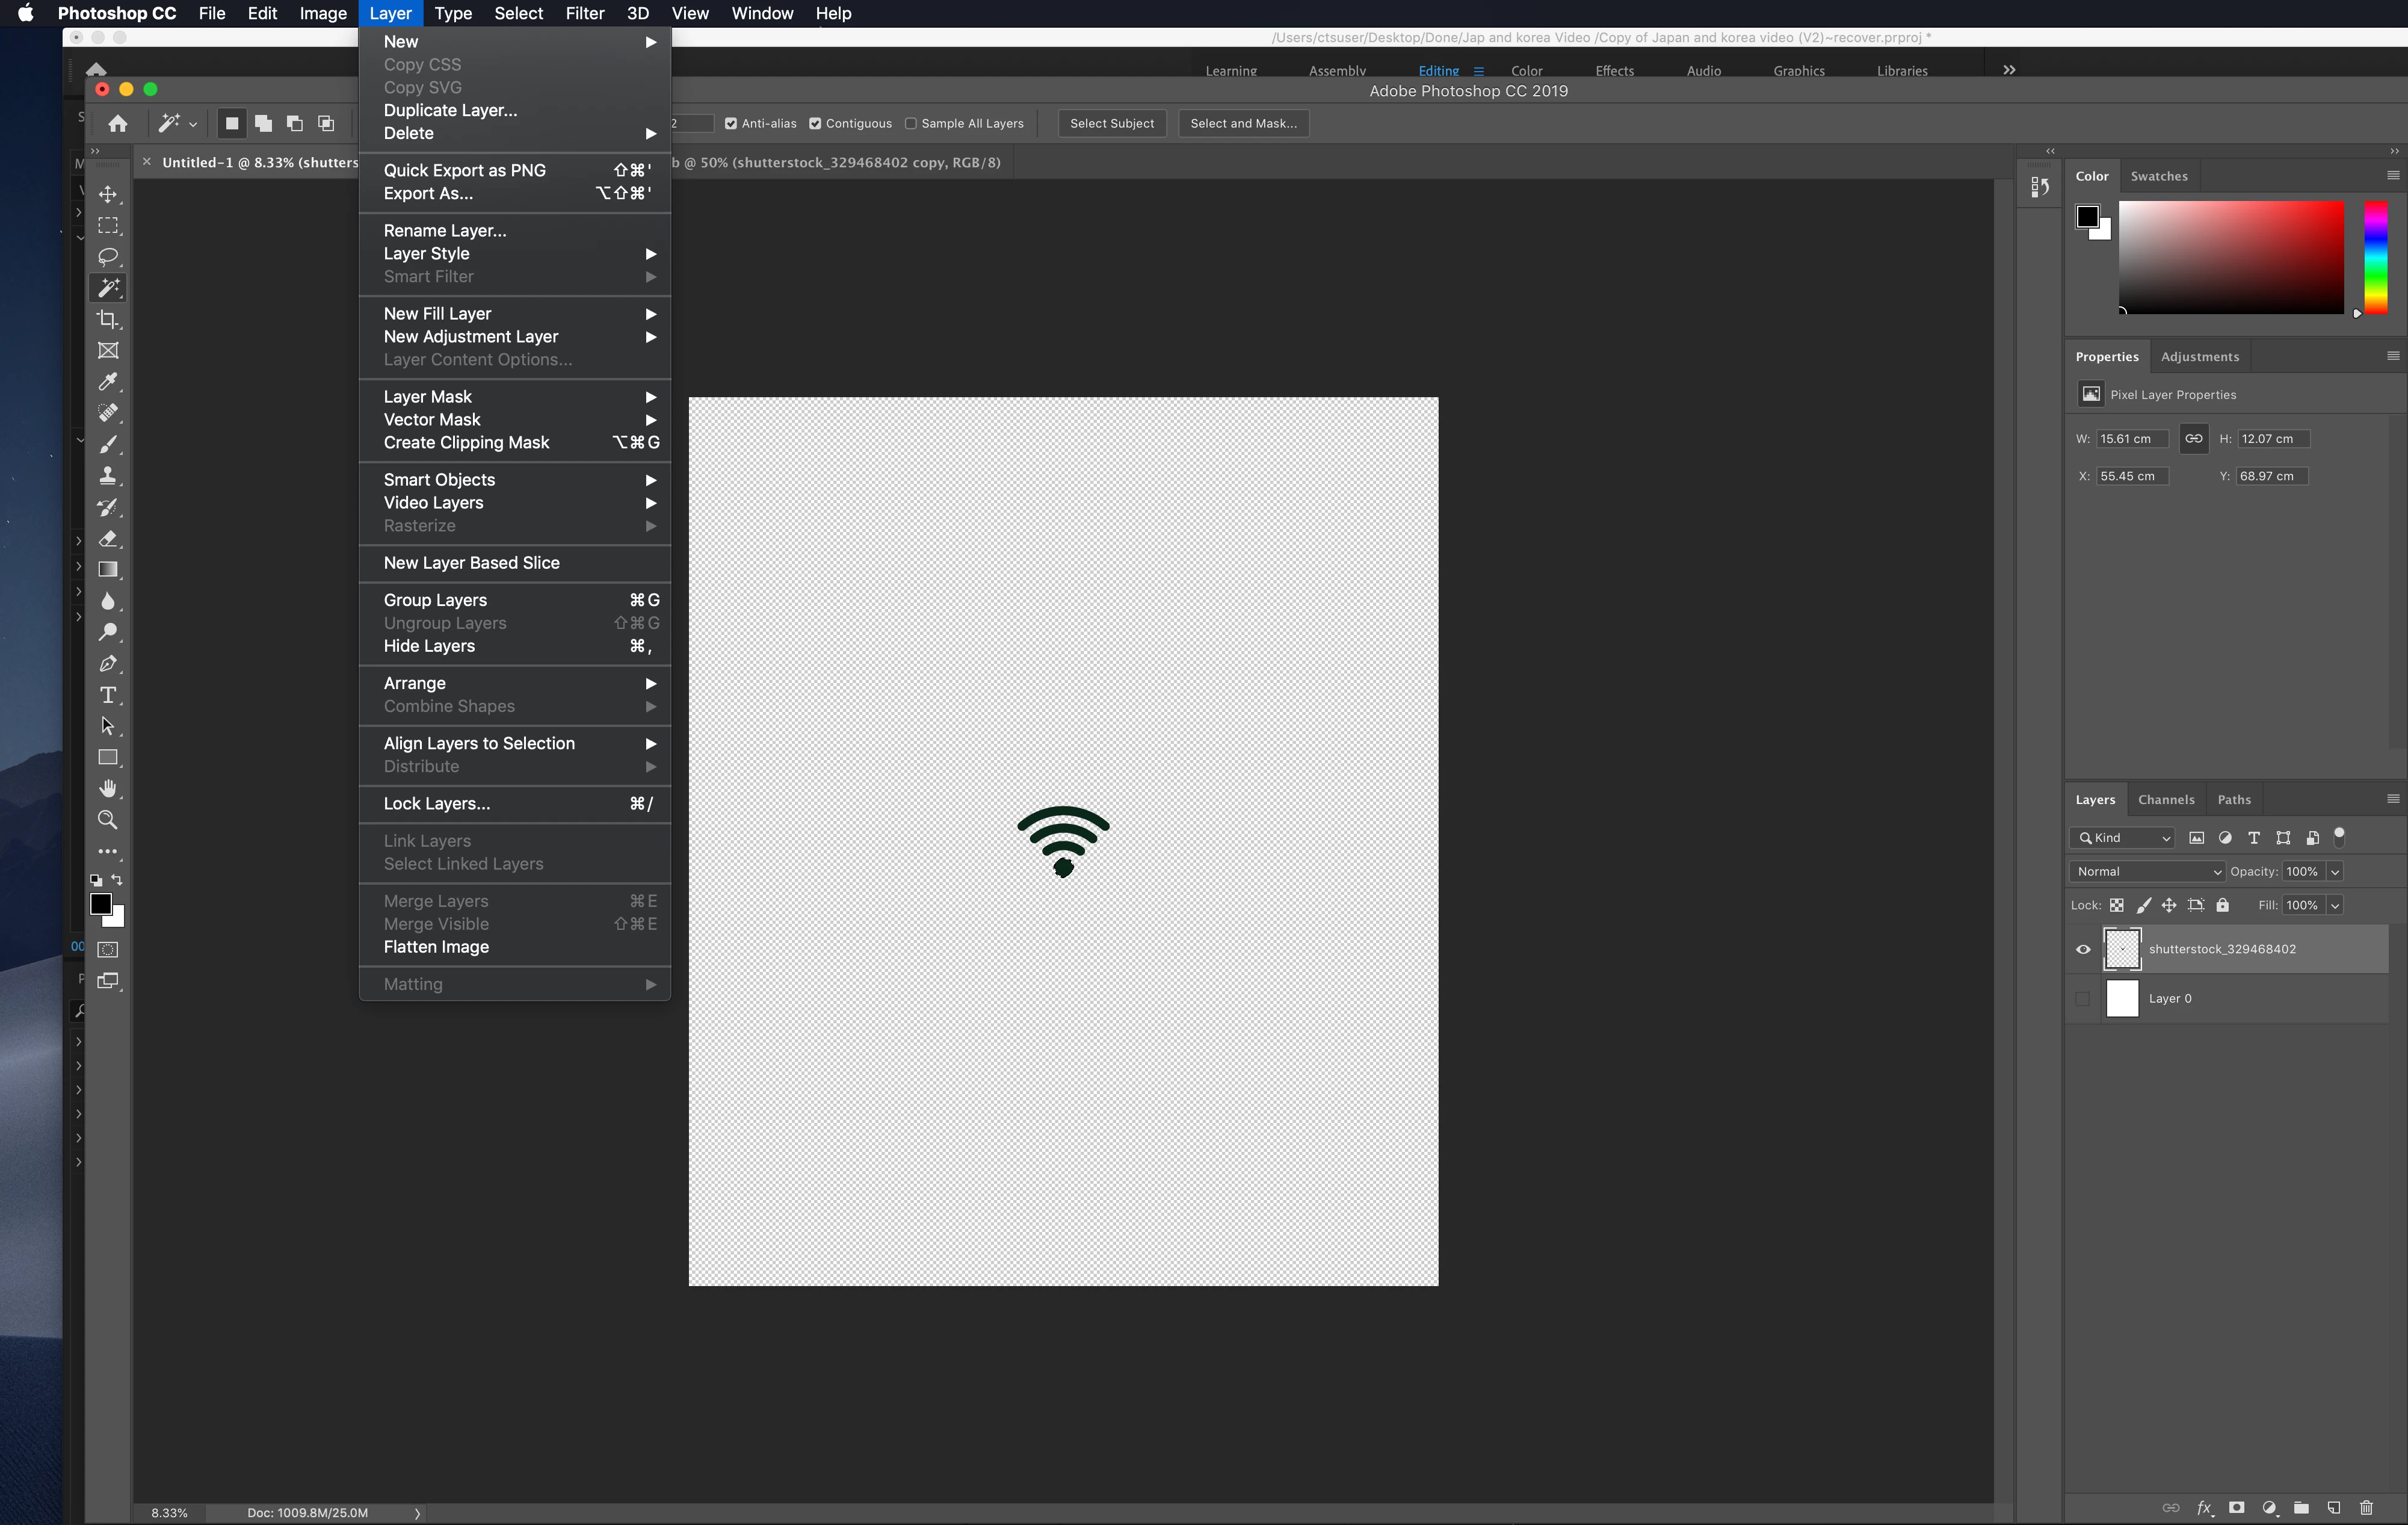Expand the Opacity slider dropdown arrow

[x=2335, y=872]
